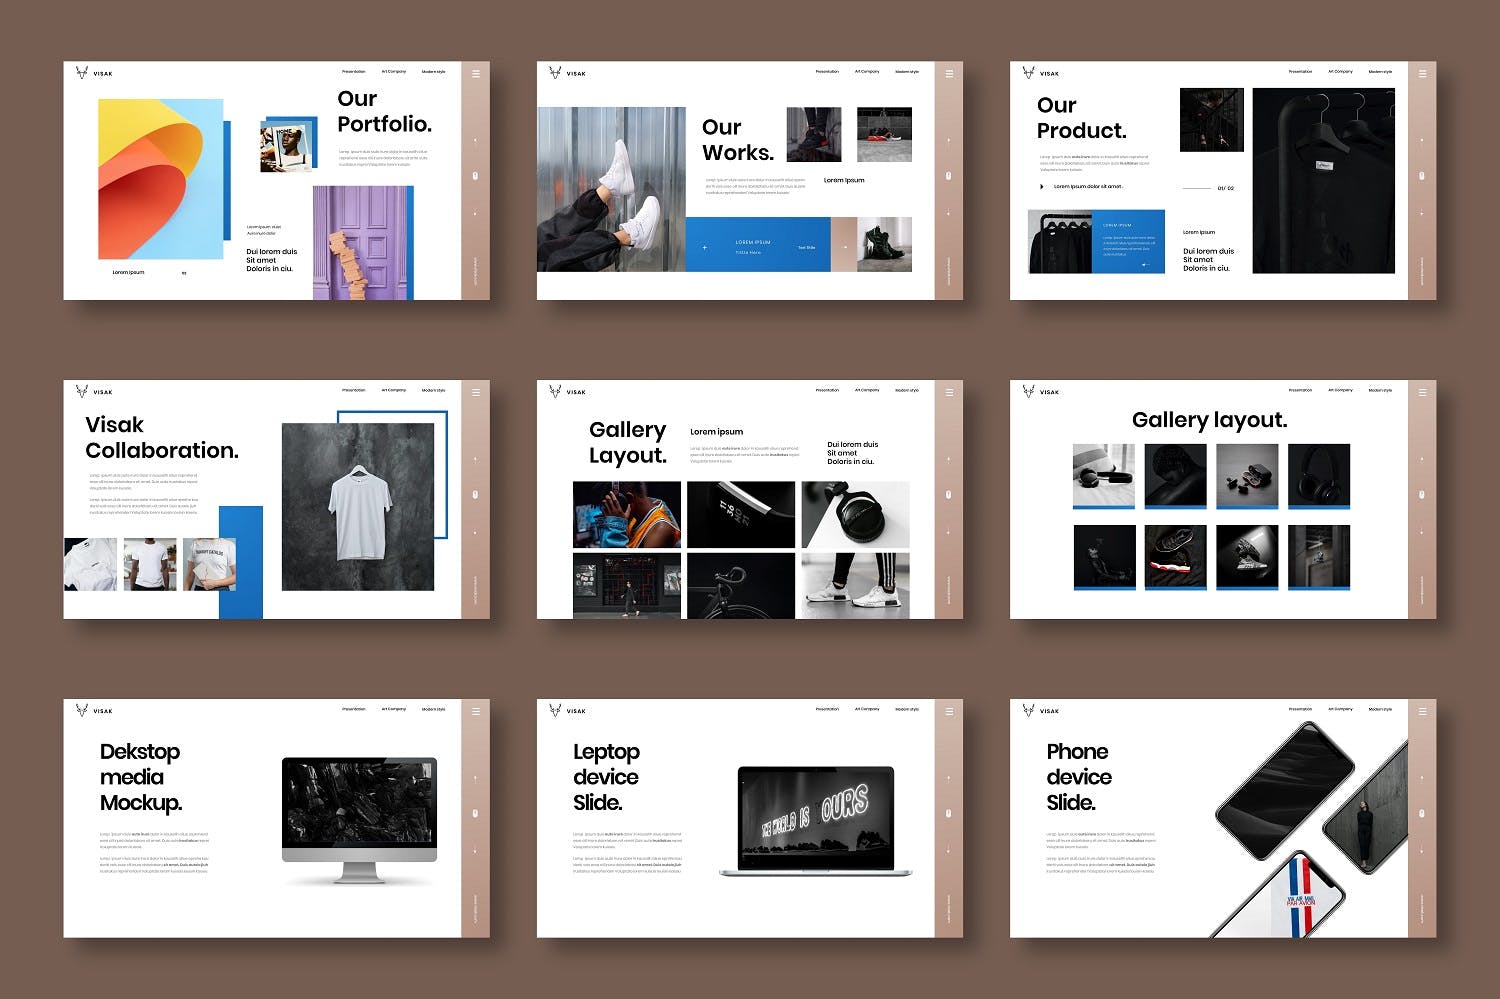1500x999 pixels.
Task: Click 01/02 page counter on Our Product
Action: point(1226,188)
